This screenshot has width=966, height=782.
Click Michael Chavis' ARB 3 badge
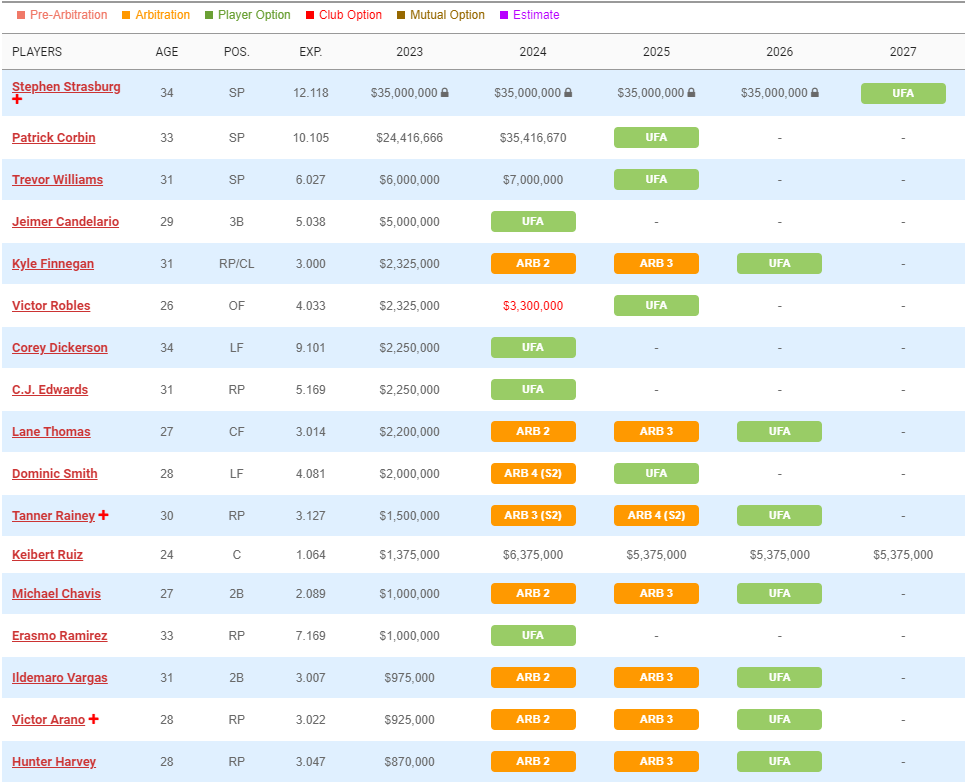pos(656,593)
